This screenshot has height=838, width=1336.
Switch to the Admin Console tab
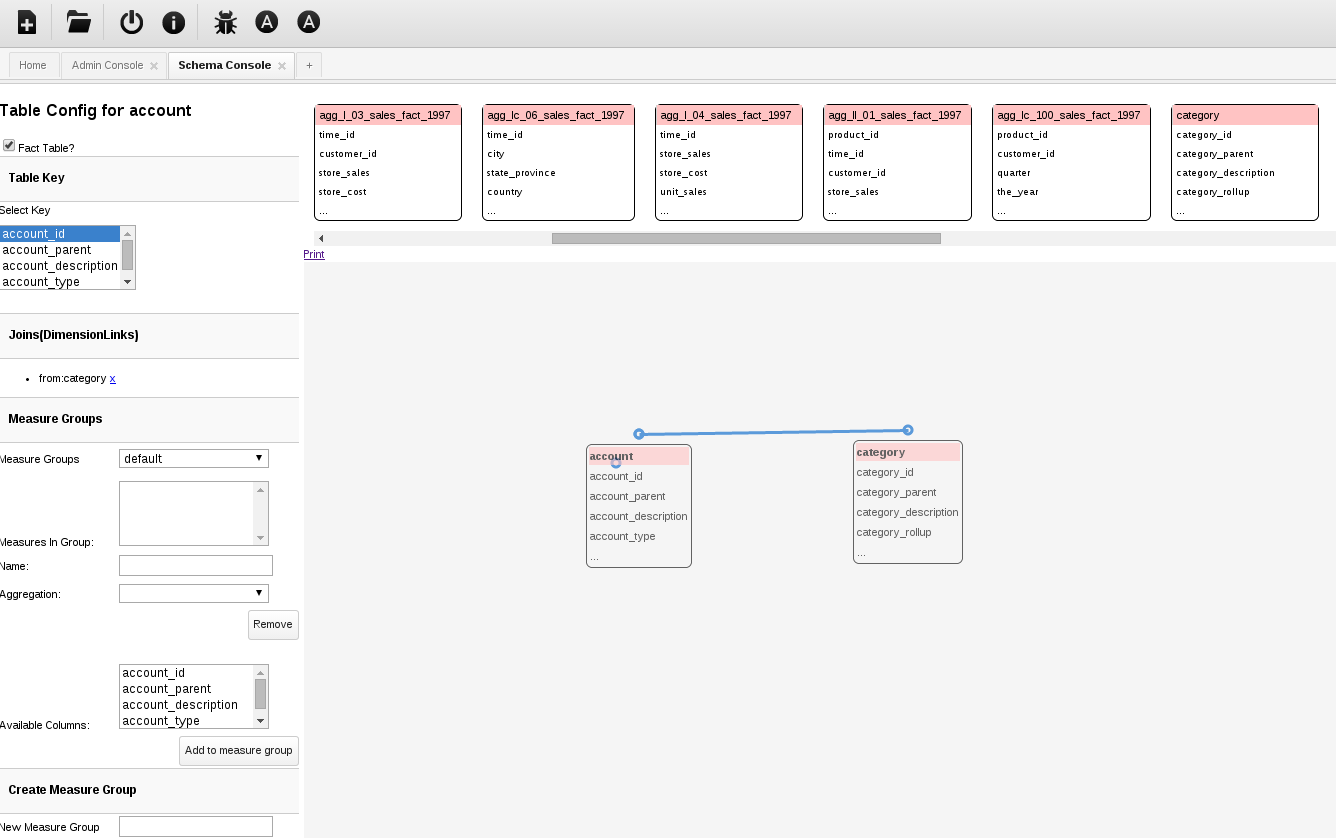108,65
